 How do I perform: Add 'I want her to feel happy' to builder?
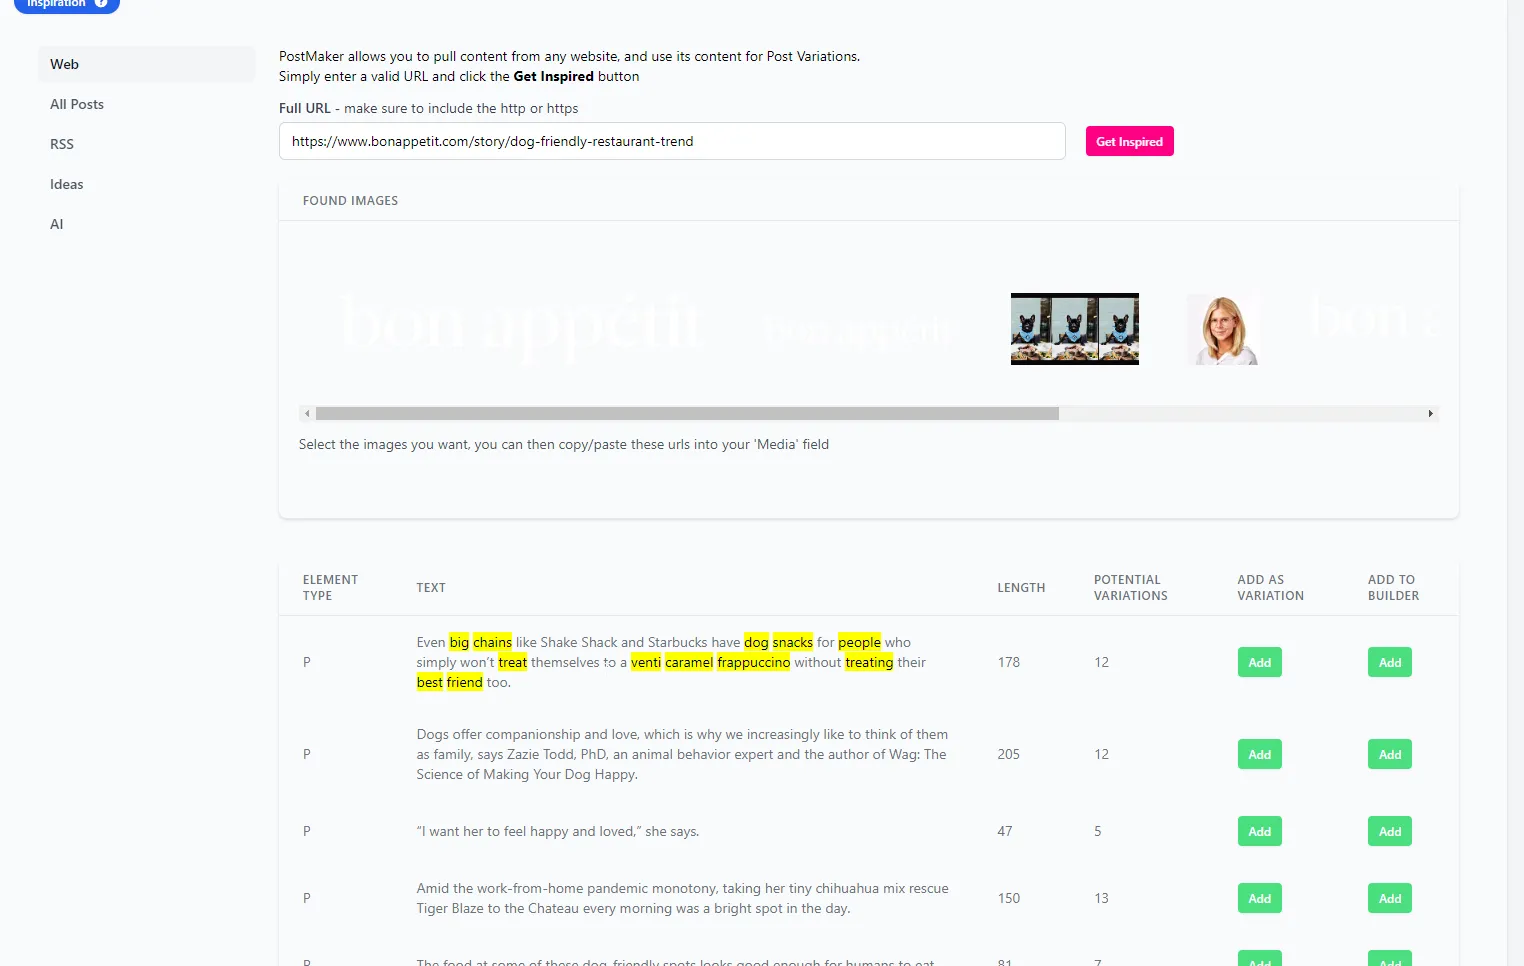coord(1390,831)
